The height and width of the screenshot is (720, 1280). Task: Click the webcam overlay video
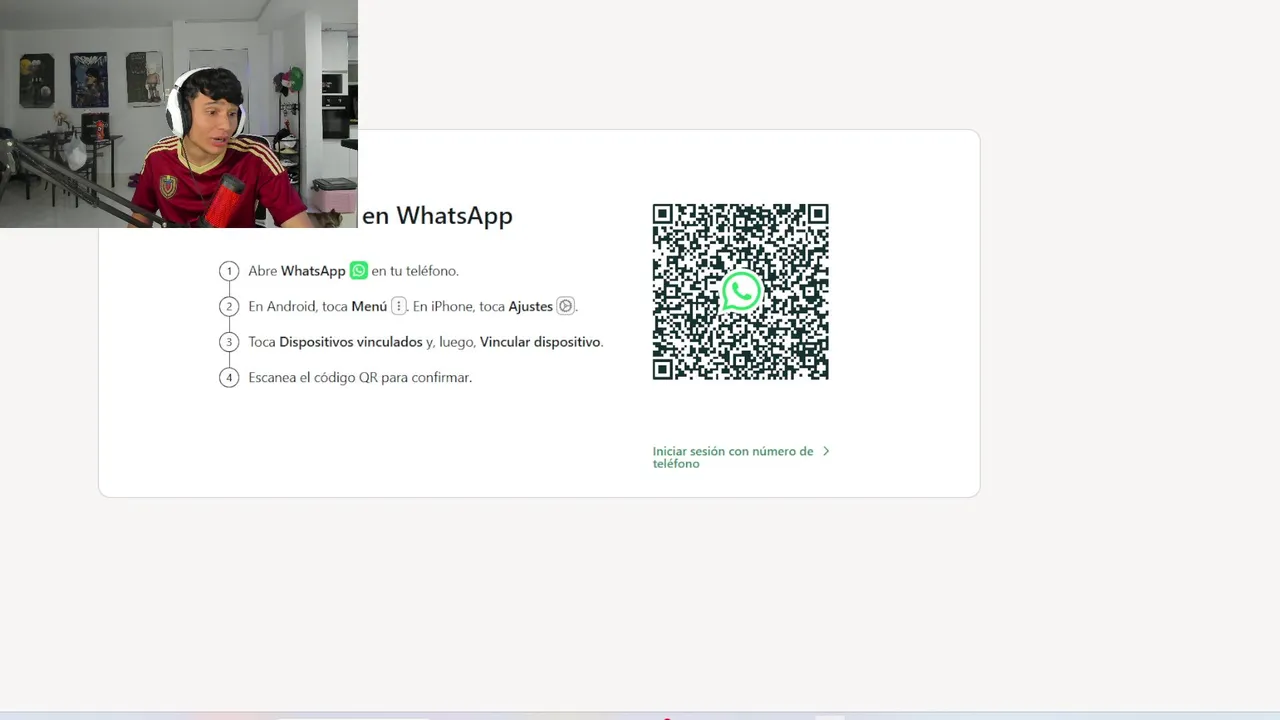tap(179, 114)
